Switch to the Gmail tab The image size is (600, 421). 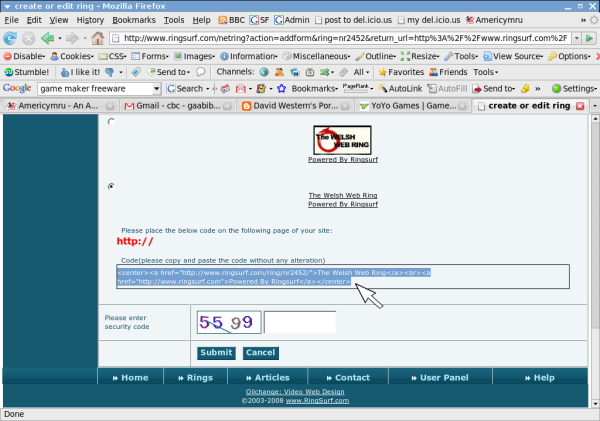click(178, 106)
